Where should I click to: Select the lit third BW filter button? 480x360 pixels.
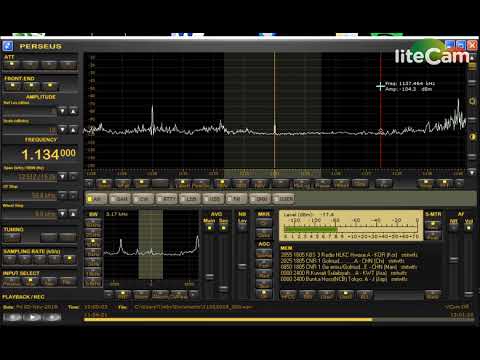point(93,242)
